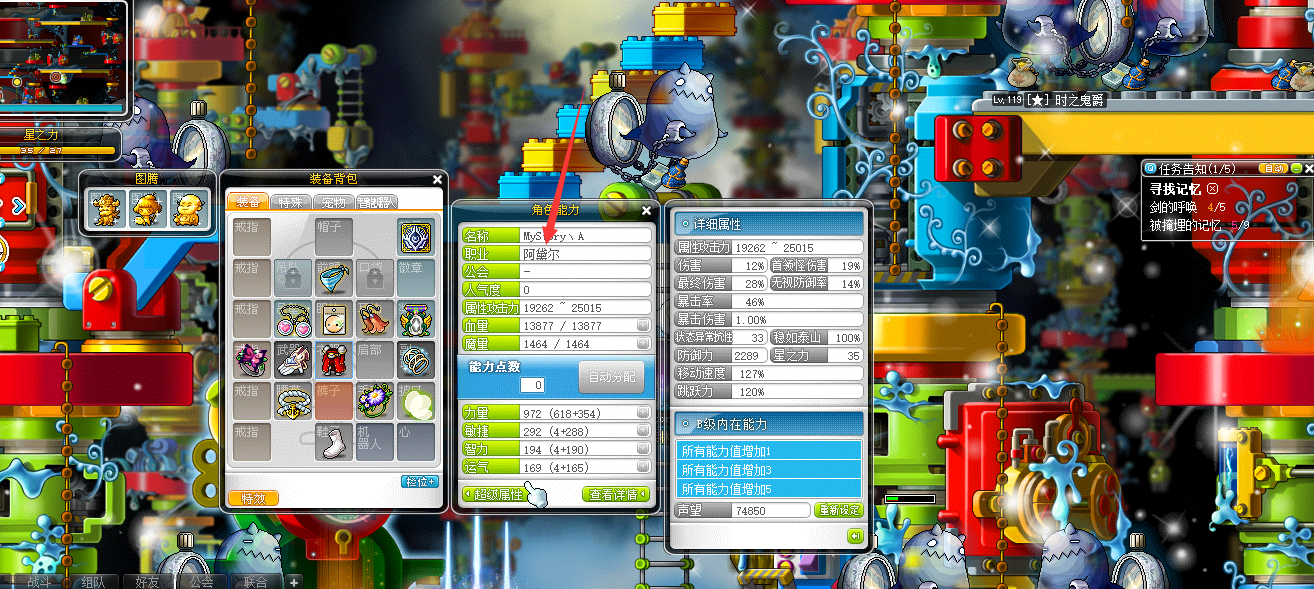Screen dimensions: 1314x589
Task: Select the third golden totem figure
Action: coord(190,208)
